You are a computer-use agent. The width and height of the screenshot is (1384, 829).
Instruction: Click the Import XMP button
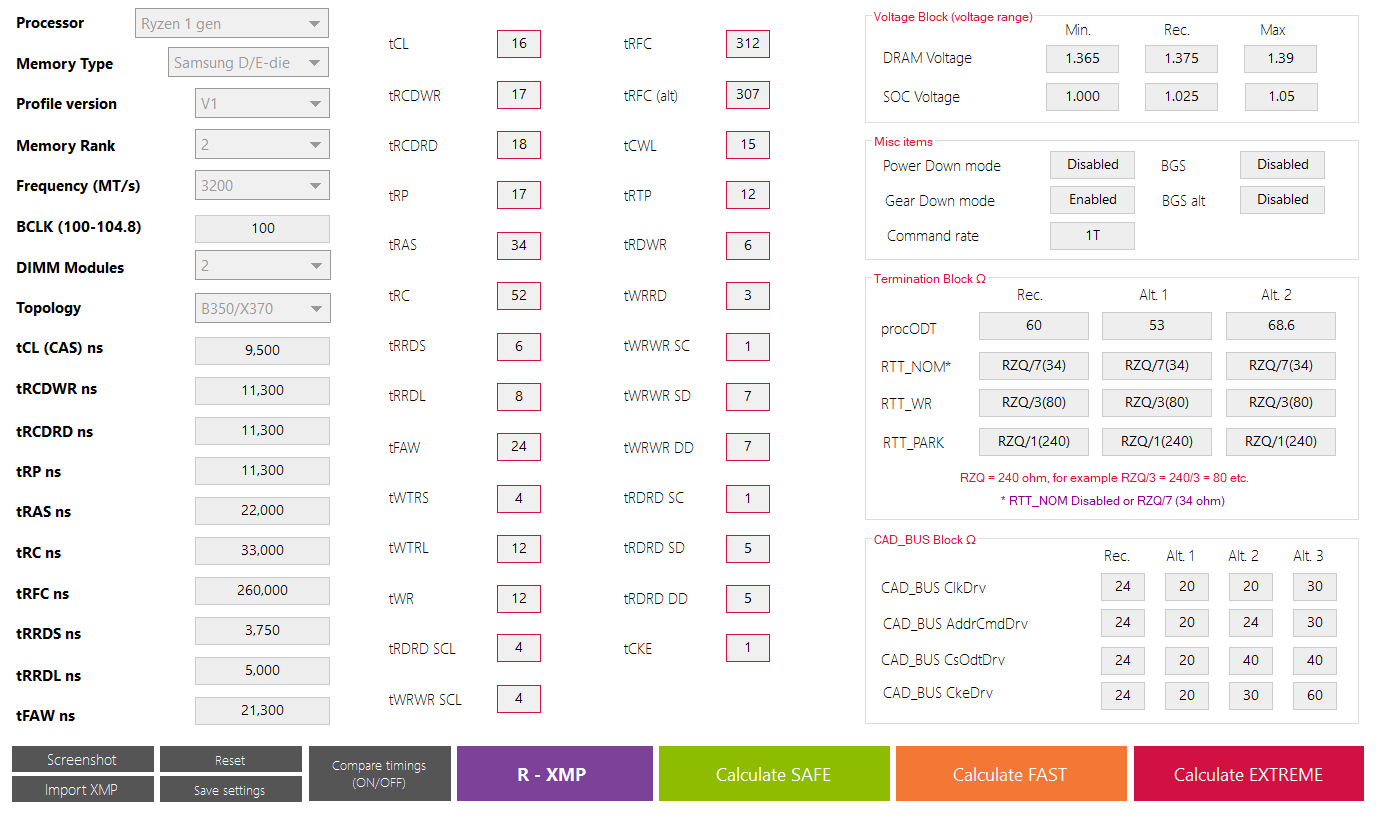click(x=82, y=789)
